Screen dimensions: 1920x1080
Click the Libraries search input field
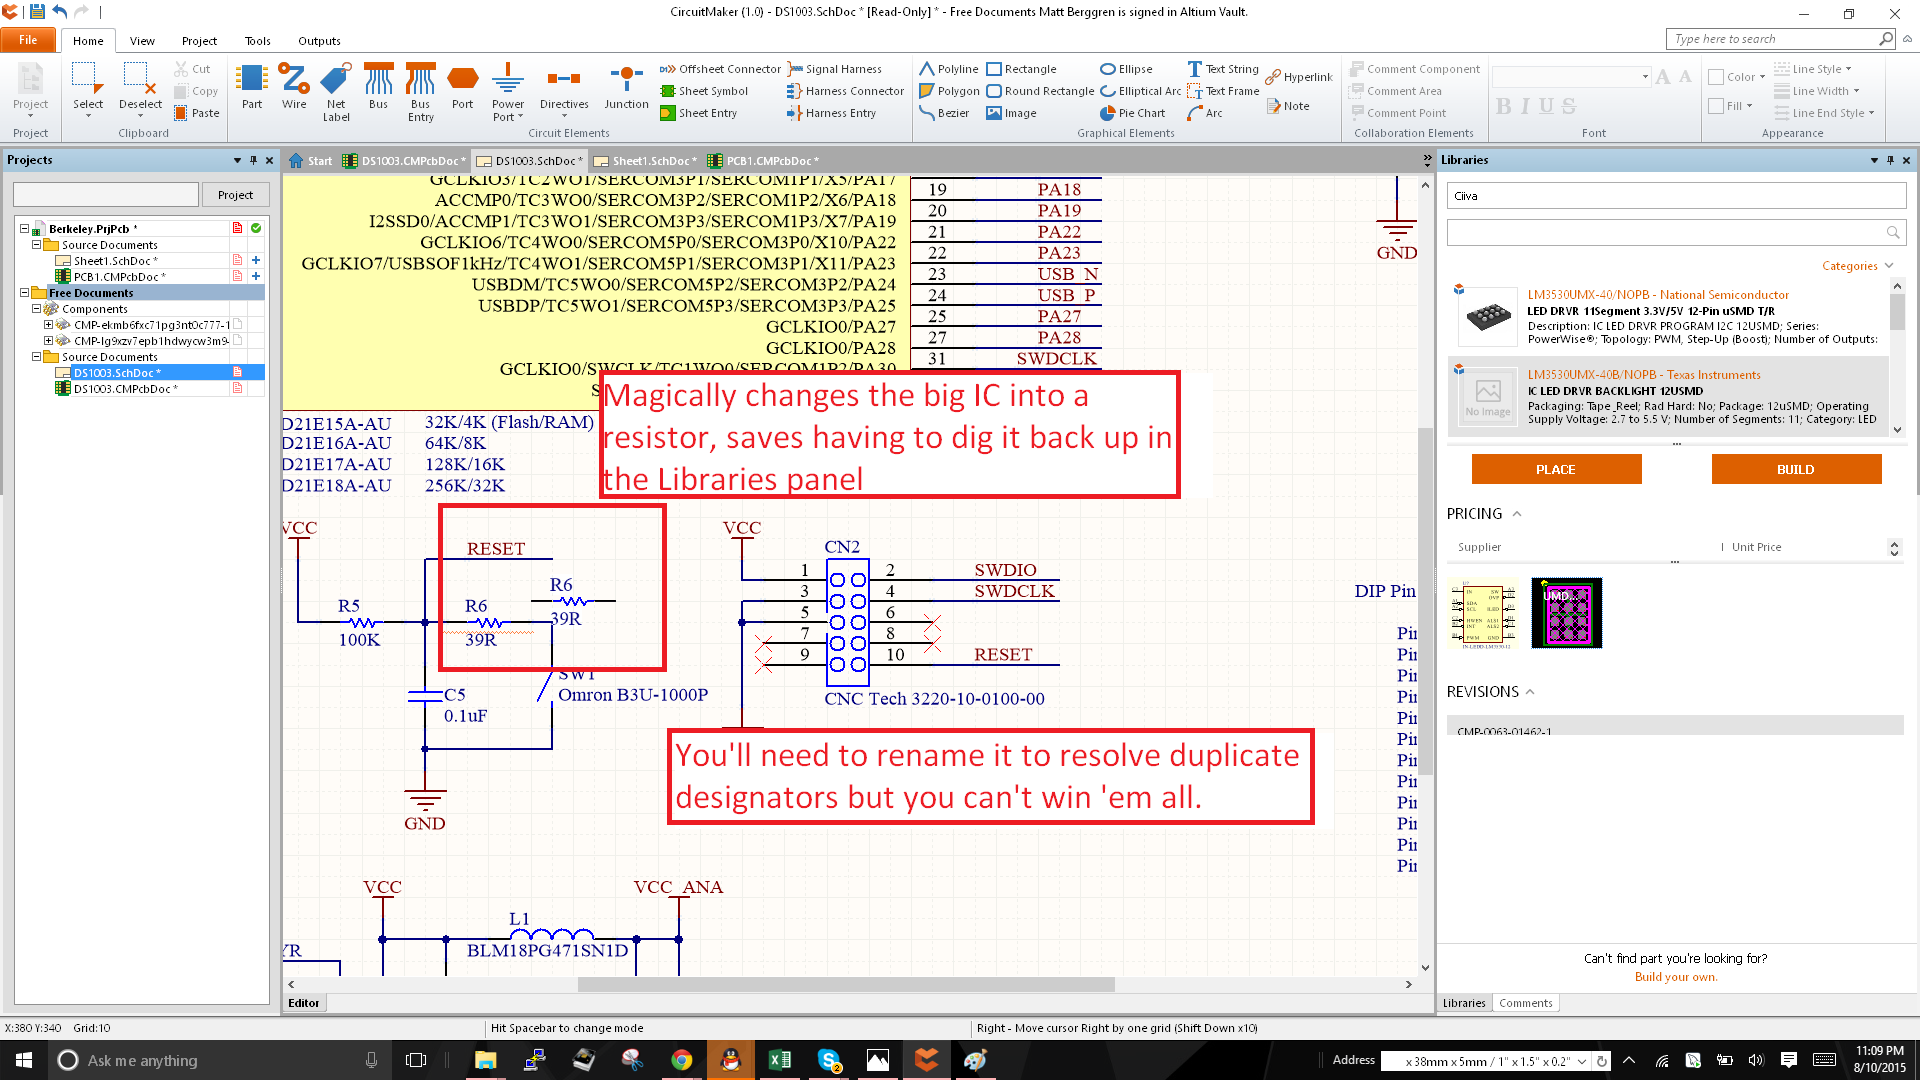(1666, 232)
